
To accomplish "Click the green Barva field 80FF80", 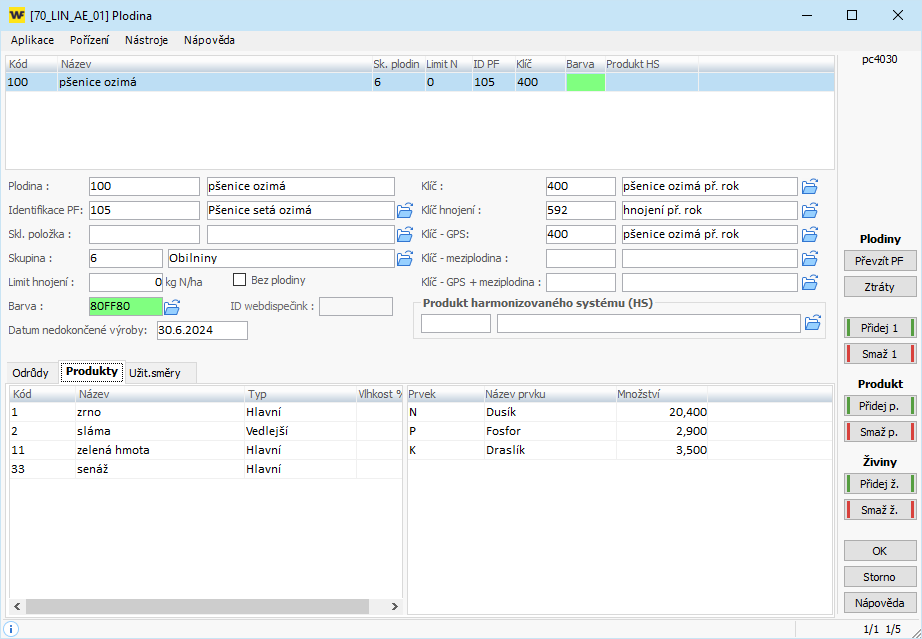I will tap(124, 306).
